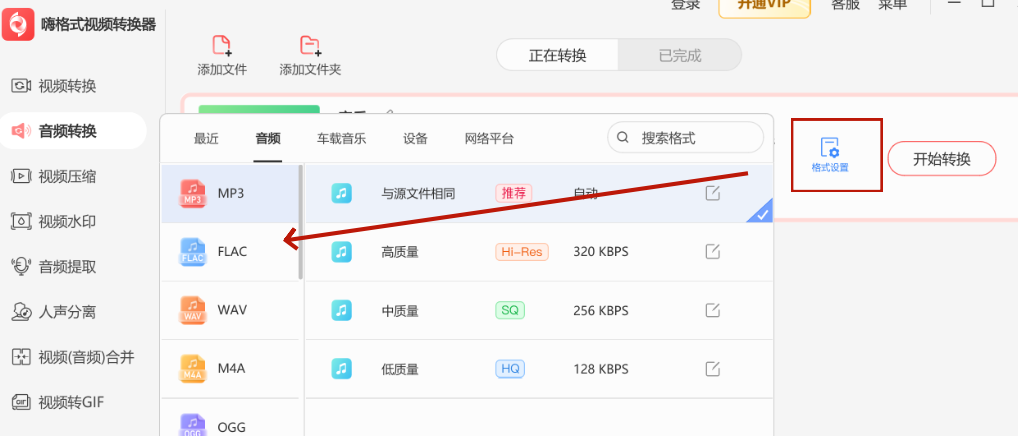Switch to the 最近 tab
This screenshot has height=436, width=1018.
pyautogui.click(x=206, y=138)
